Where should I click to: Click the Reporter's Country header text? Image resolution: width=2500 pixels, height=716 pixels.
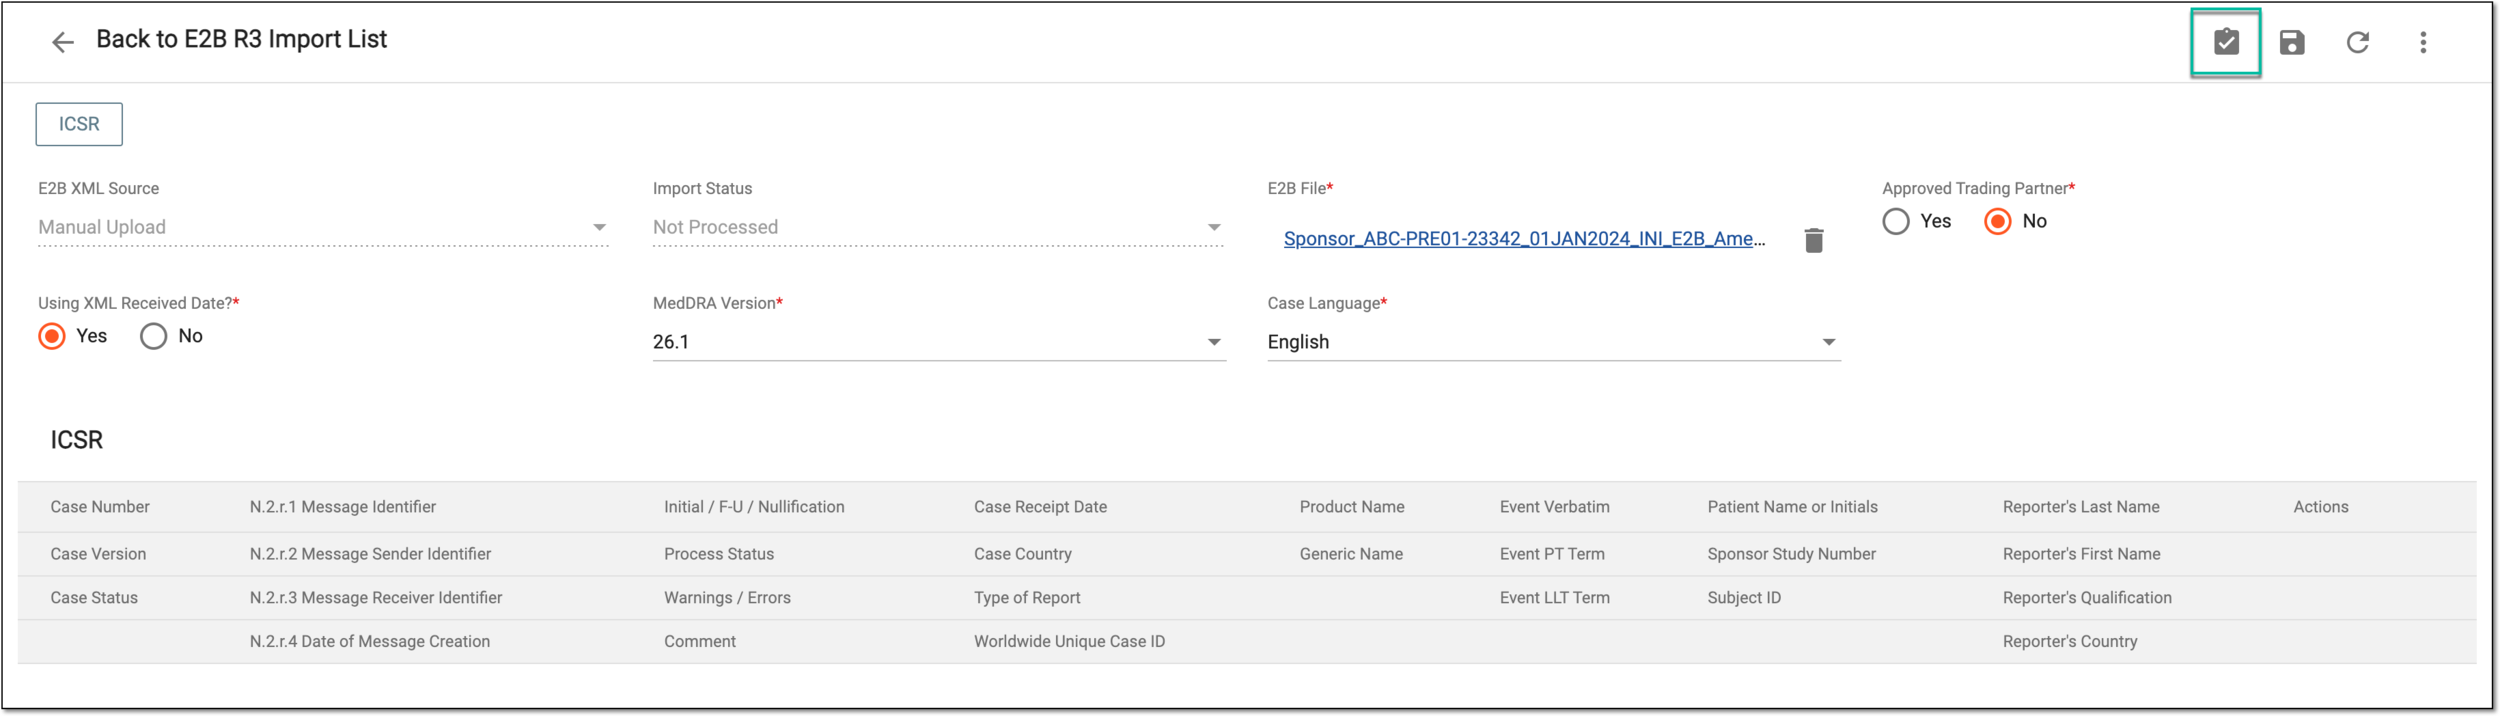point(2070,642)
